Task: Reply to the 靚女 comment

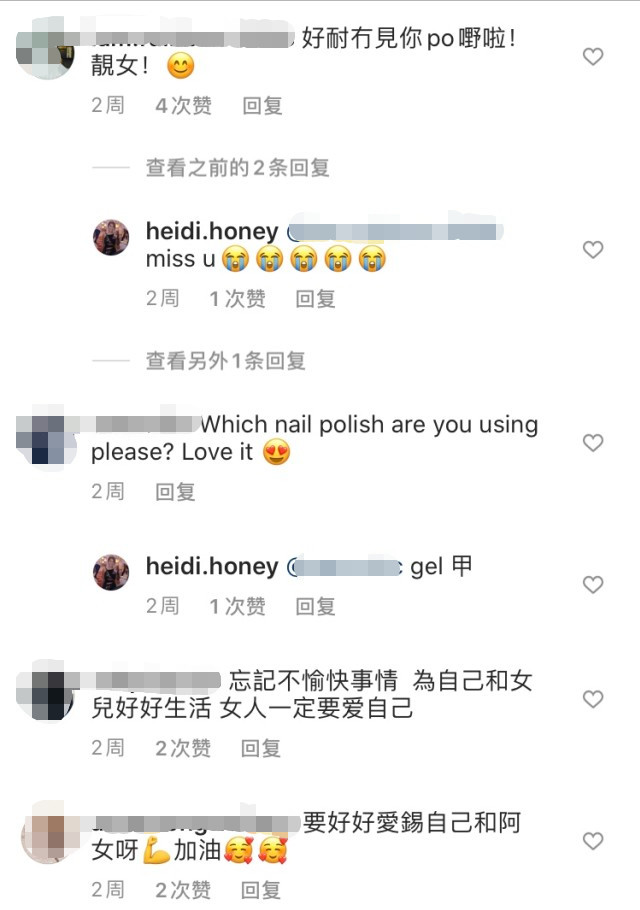Action: 262,106
